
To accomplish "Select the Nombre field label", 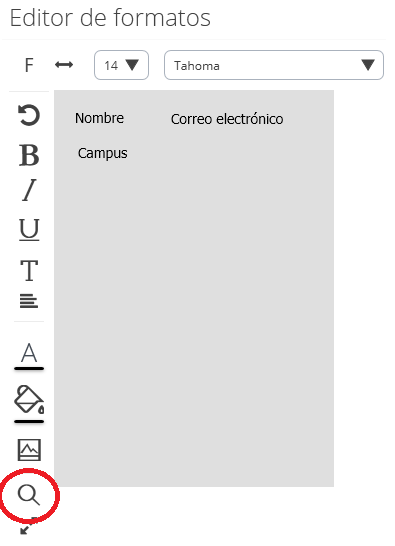I will [x=99, y=118].
